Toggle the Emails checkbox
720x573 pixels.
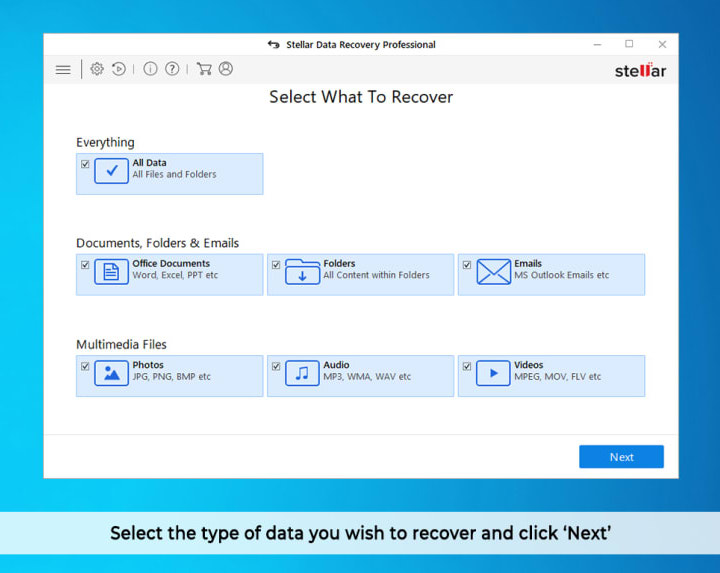[x=467, y=265]
